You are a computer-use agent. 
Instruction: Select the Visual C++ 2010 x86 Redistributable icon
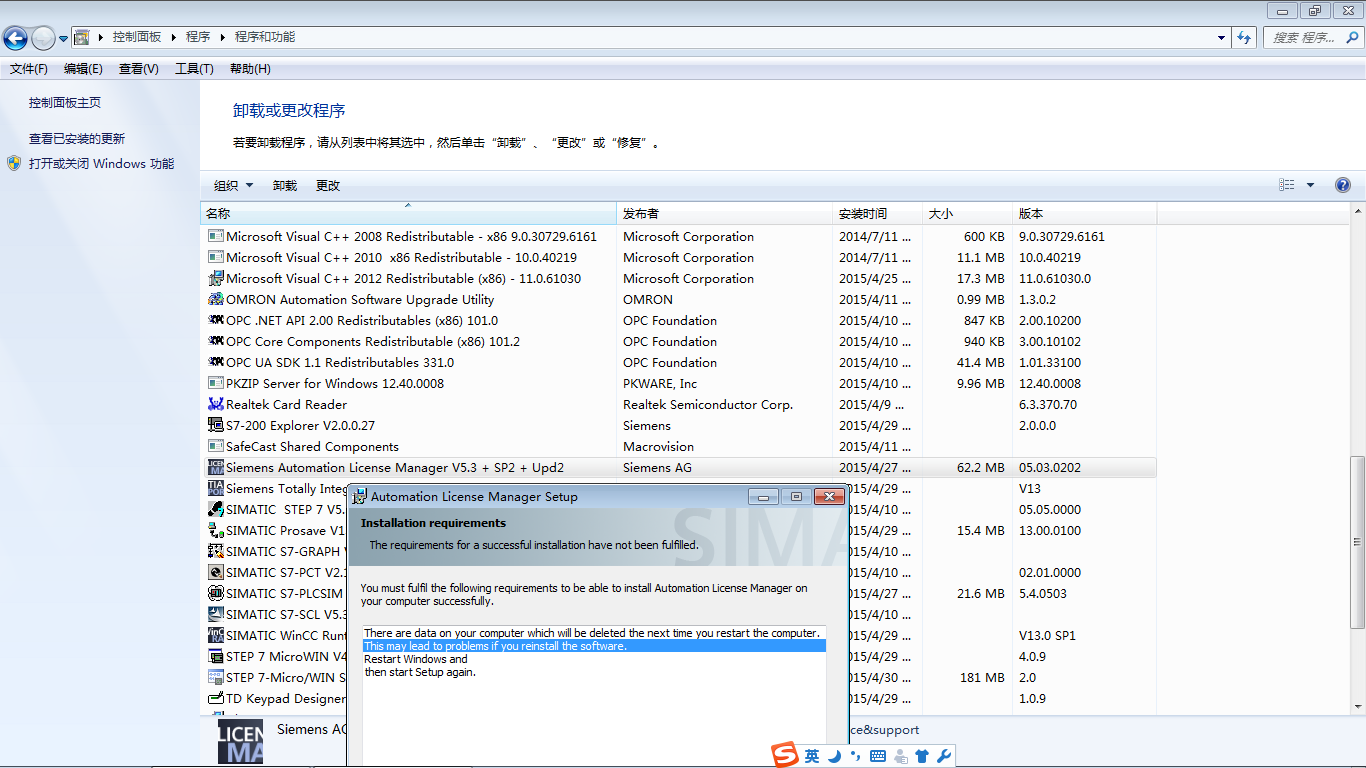click(x=216, y=258)
